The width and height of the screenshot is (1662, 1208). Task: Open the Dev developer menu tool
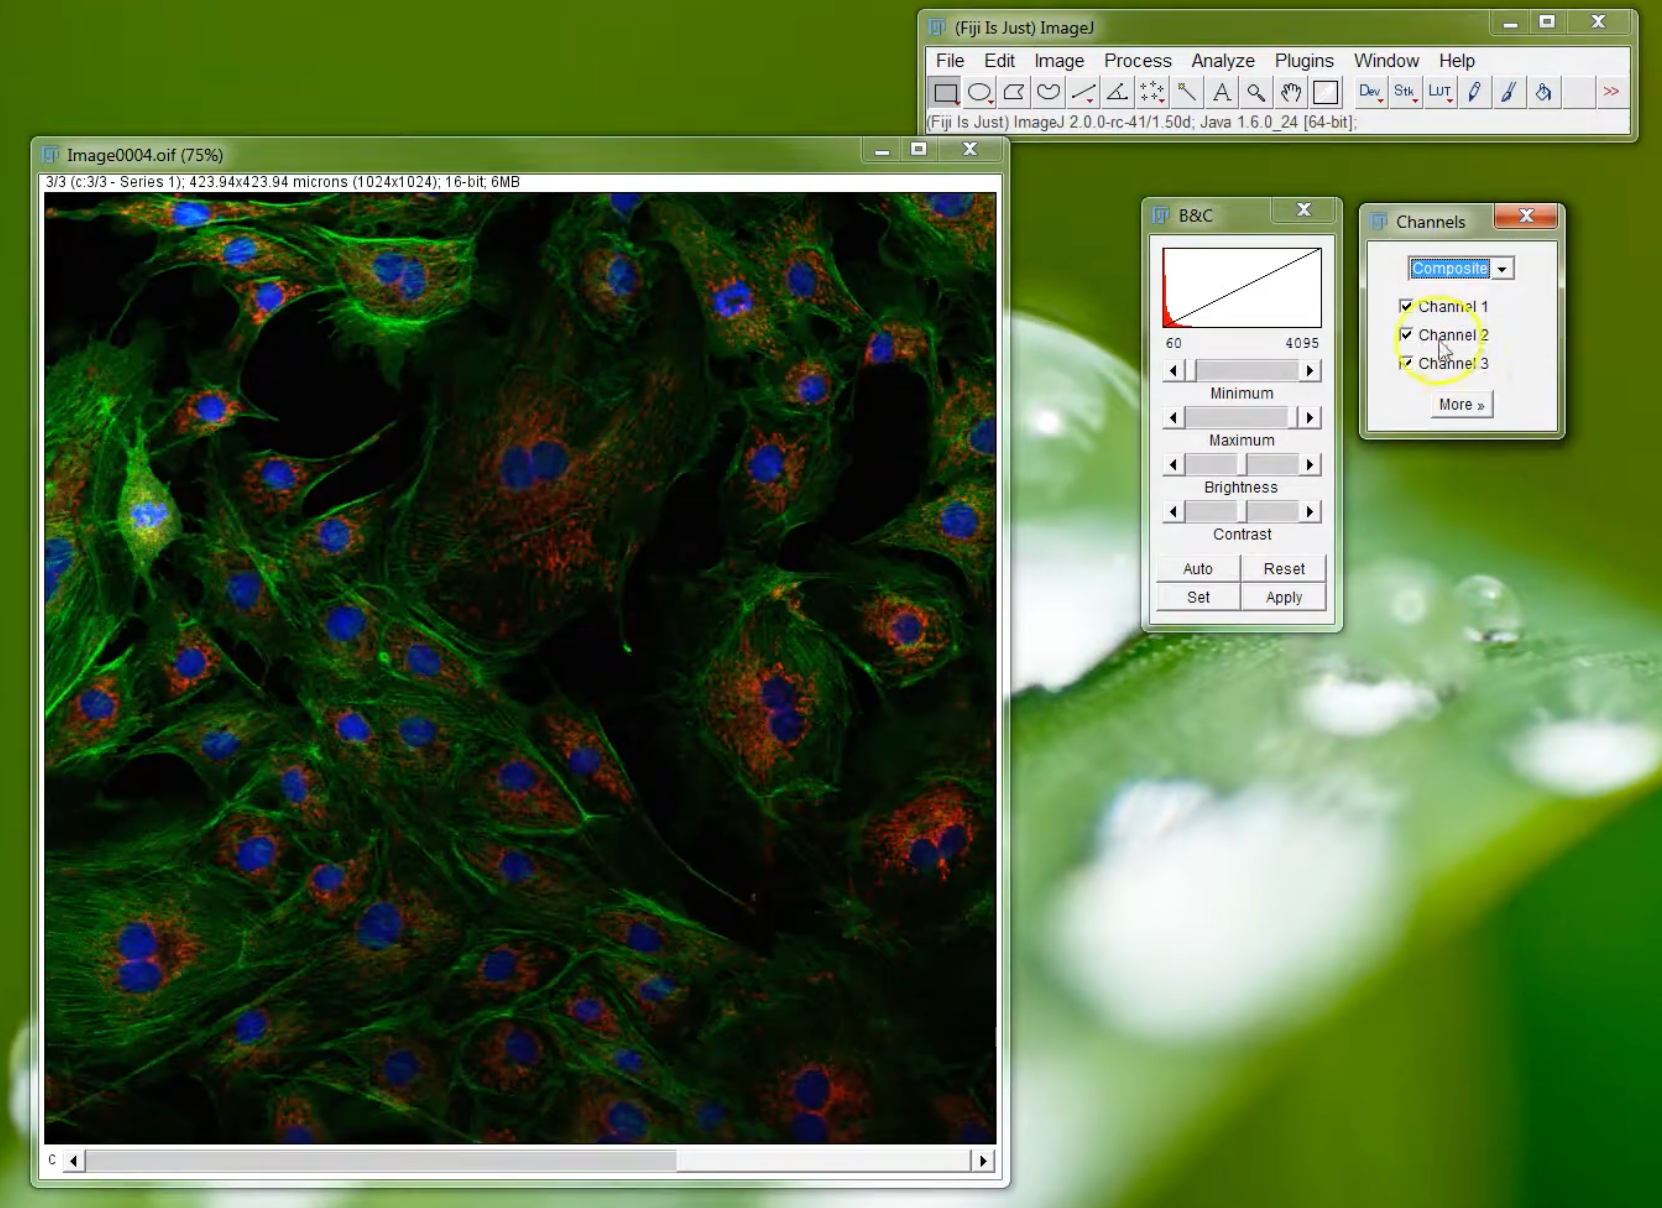[1370, 92]
